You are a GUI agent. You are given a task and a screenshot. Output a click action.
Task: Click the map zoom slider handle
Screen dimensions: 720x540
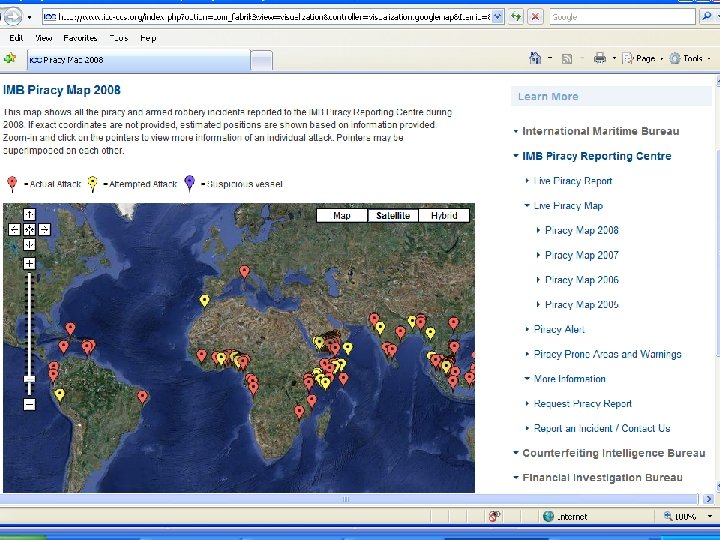click(x=29, y=379)
